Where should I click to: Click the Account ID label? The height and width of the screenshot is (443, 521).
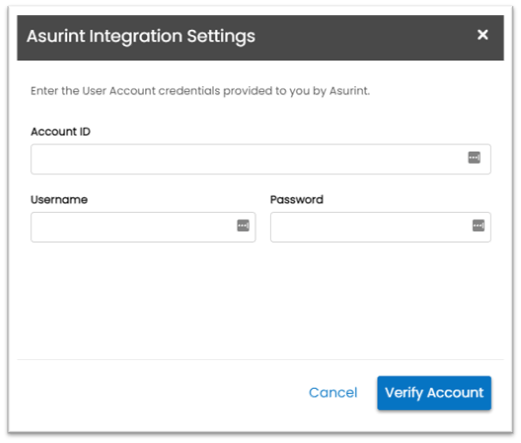coord(61,132)
